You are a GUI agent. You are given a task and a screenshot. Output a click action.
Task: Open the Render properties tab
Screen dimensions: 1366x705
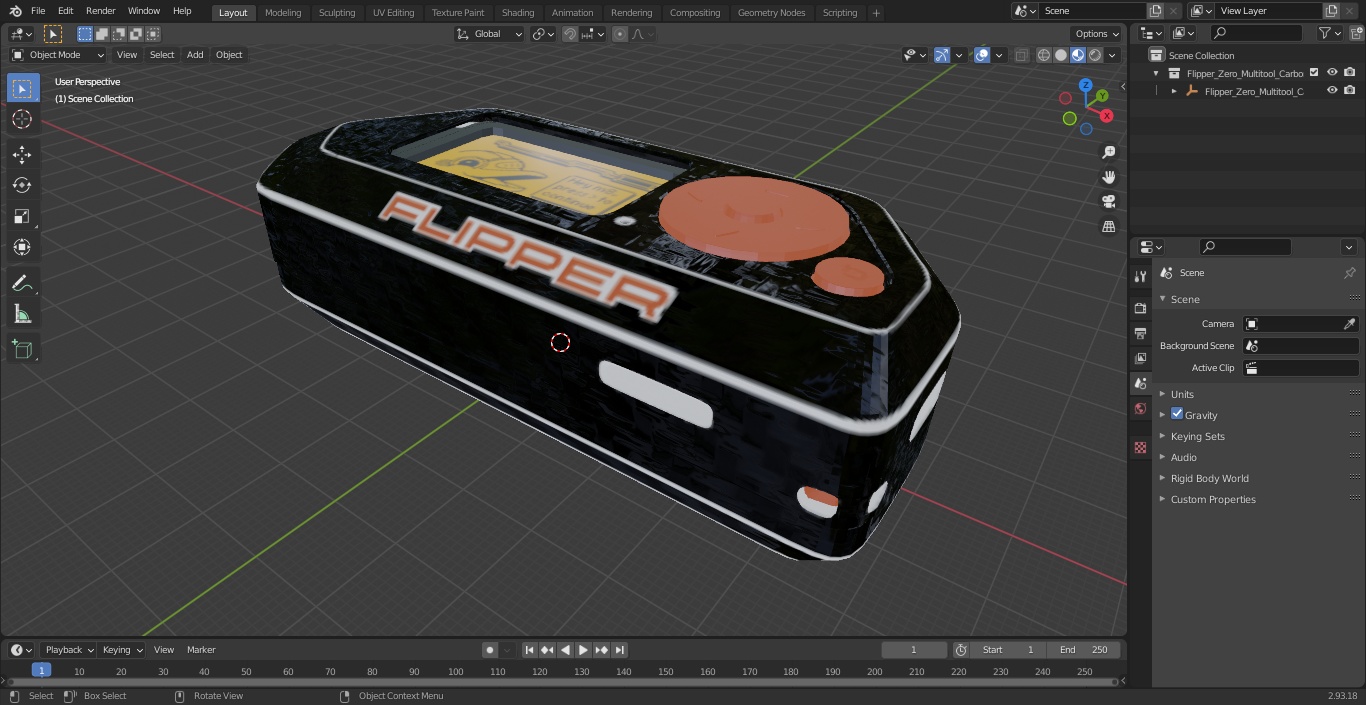coord(1140,308)
